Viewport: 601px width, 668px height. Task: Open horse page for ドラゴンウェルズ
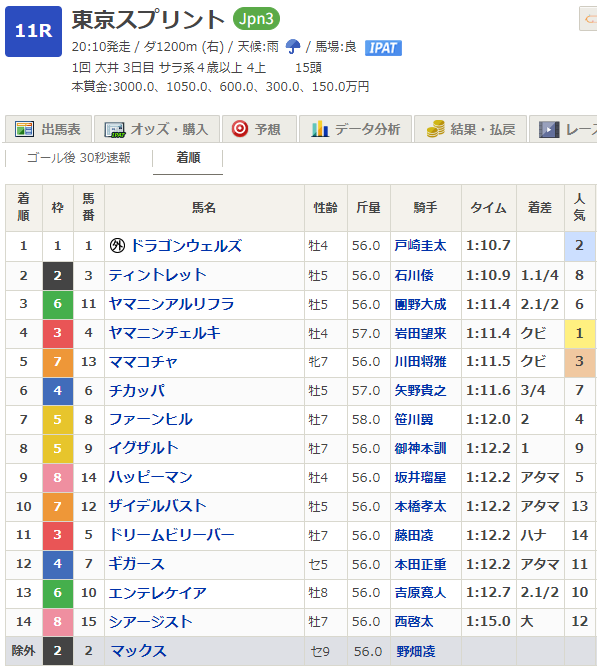coord(186,246)
